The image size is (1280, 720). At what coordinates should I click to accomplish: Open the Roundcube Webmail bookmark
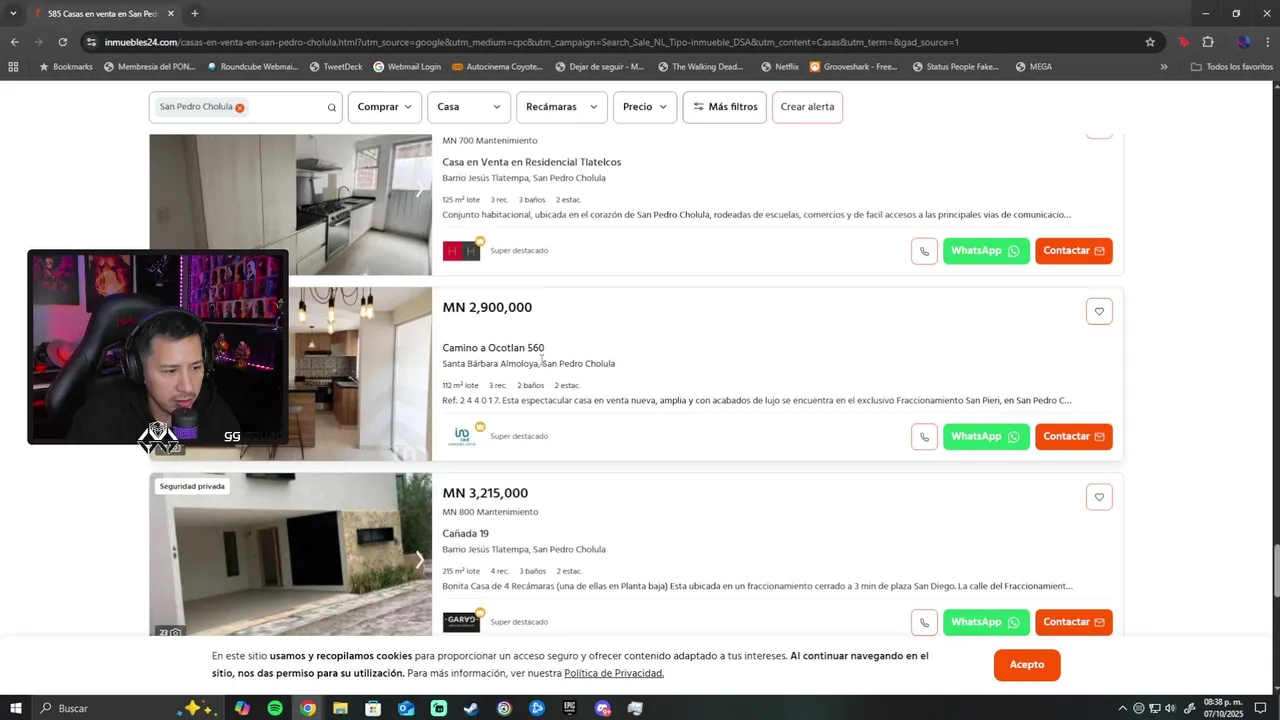[x=253, y=67]
